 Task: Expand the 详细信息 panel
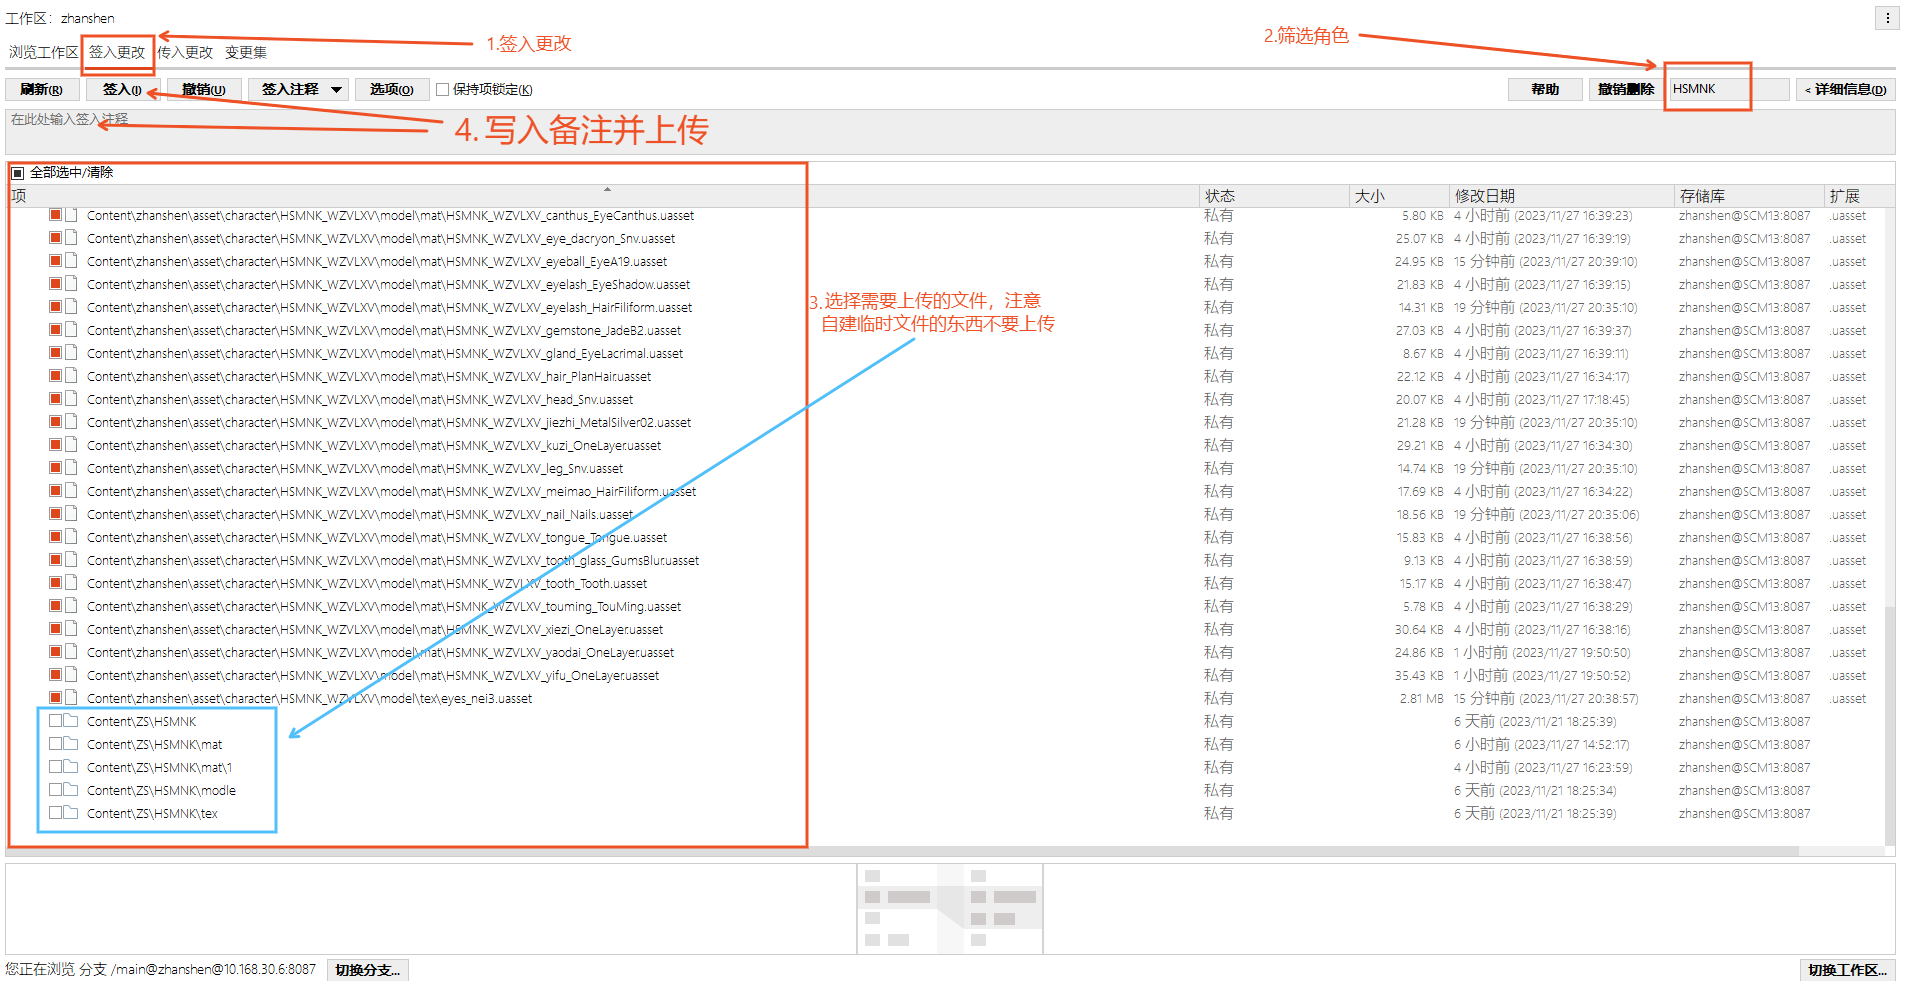[1845, 90]
